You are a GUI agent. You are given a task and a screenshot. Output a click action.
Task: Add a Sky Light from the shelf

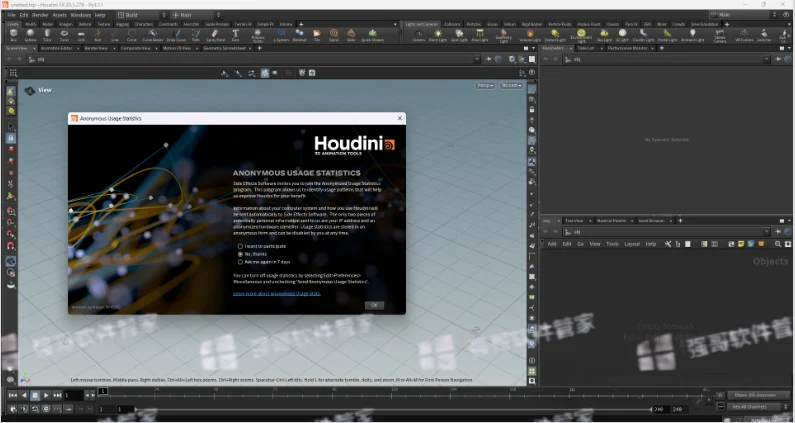click(x=604, y=35)
